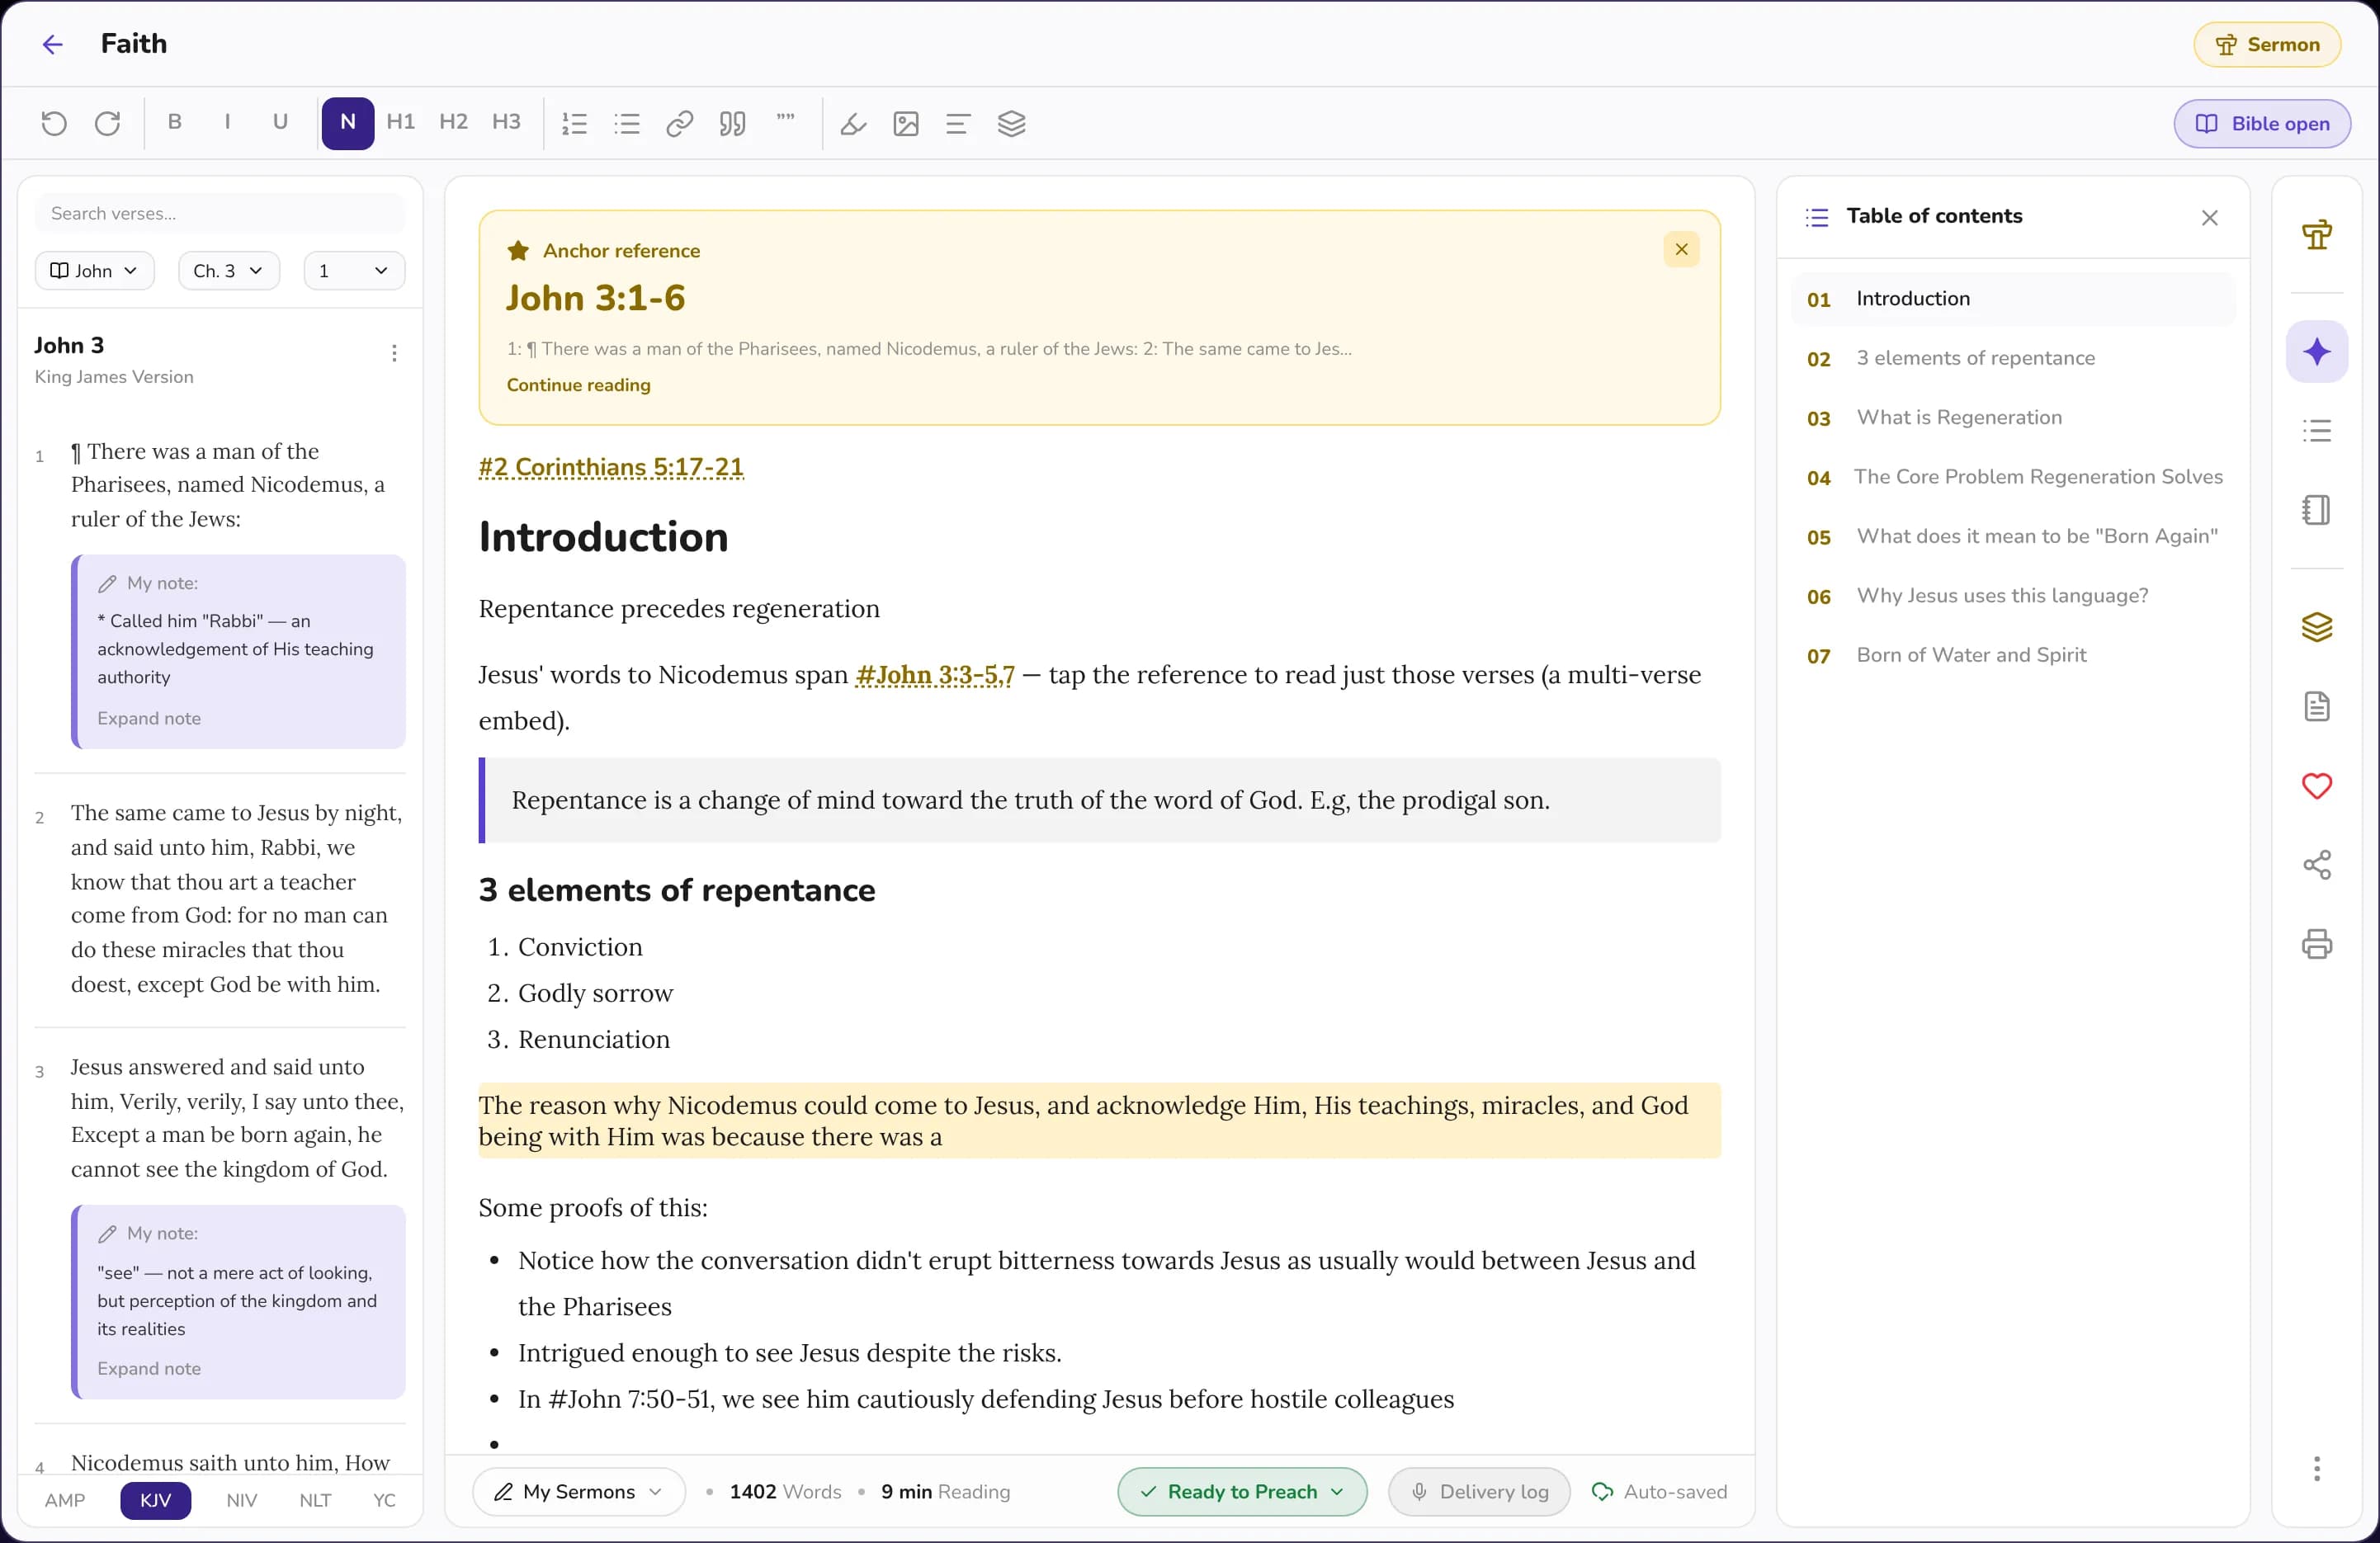The width and height of the screenshot is (2380, 1543).
Task: Switch to AMP translation
Action: tap(65, 1500)
